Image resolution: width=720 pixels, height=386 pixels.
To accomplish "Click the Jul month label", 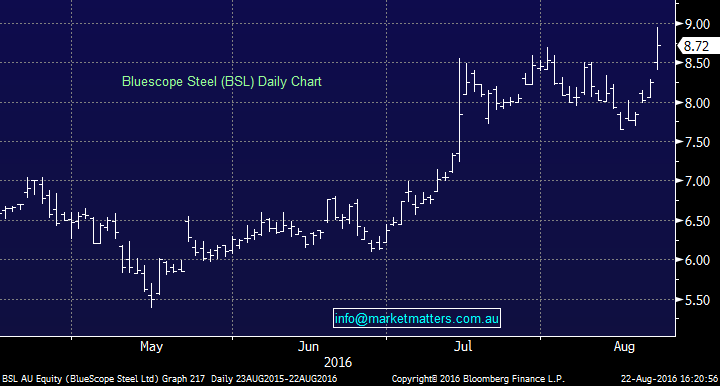I will pyautogui.click(x=463, y=346).
